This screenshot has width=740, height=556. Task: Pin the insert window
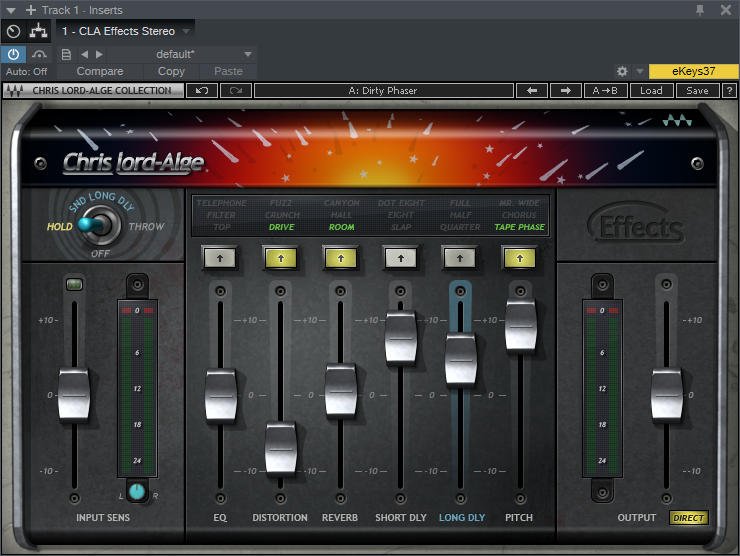(x=700, y=10)
